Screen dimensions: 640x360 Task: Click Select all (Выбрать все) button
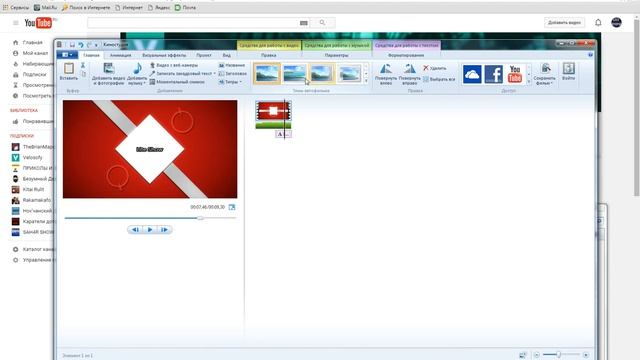pos(439,79)
